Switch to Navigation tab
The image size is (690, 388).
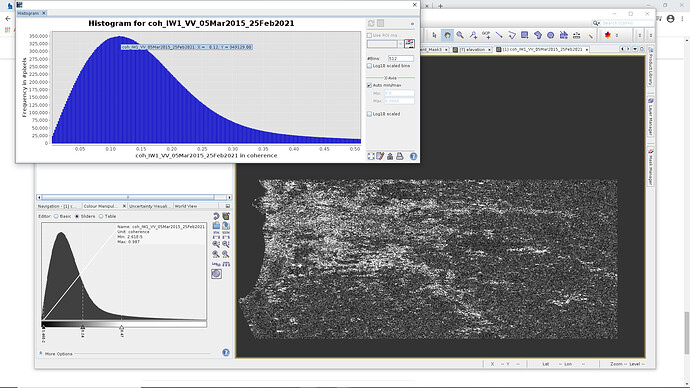pyautogui.click(x=56, y=206)
